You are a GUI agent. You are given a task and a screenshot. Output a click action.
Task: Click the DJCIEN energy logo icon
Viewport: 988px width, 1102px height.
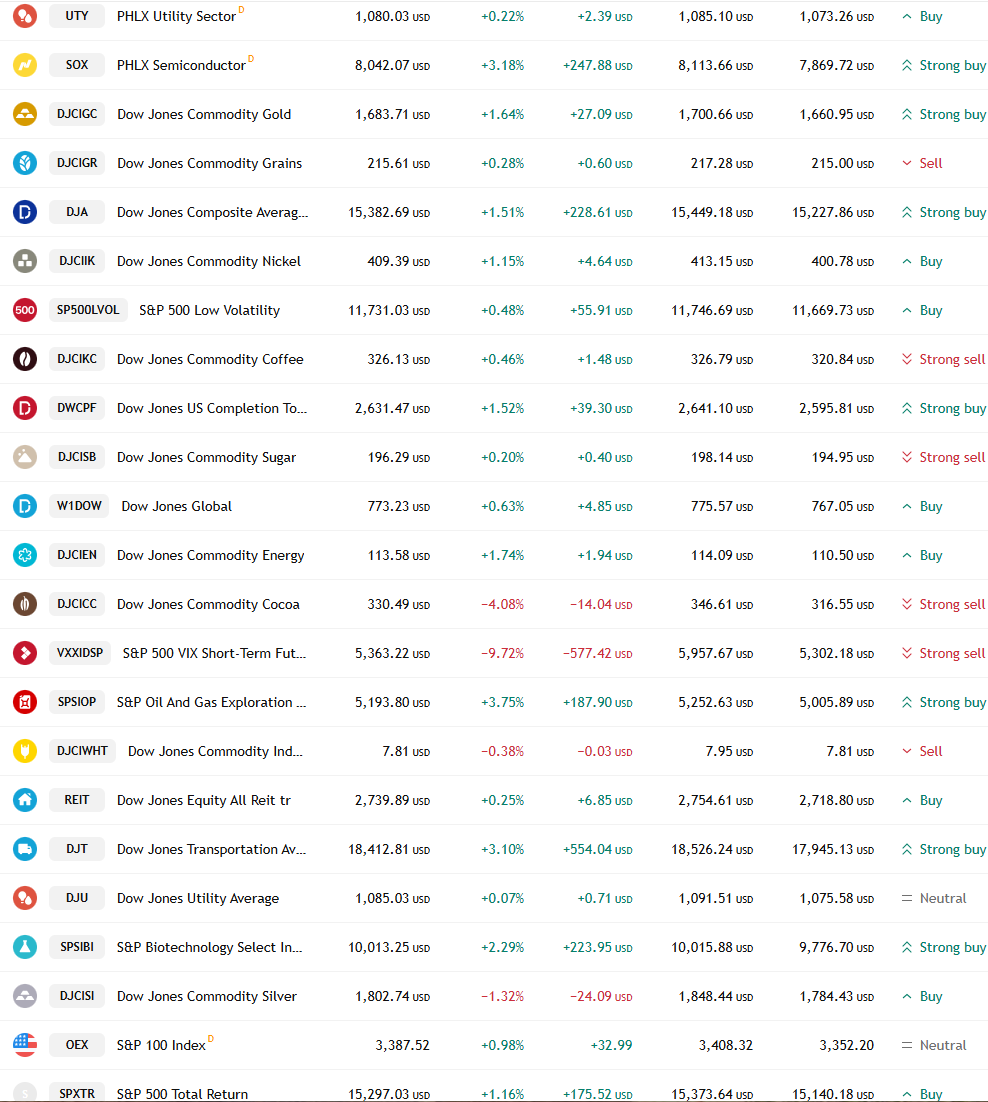[25, 555]
